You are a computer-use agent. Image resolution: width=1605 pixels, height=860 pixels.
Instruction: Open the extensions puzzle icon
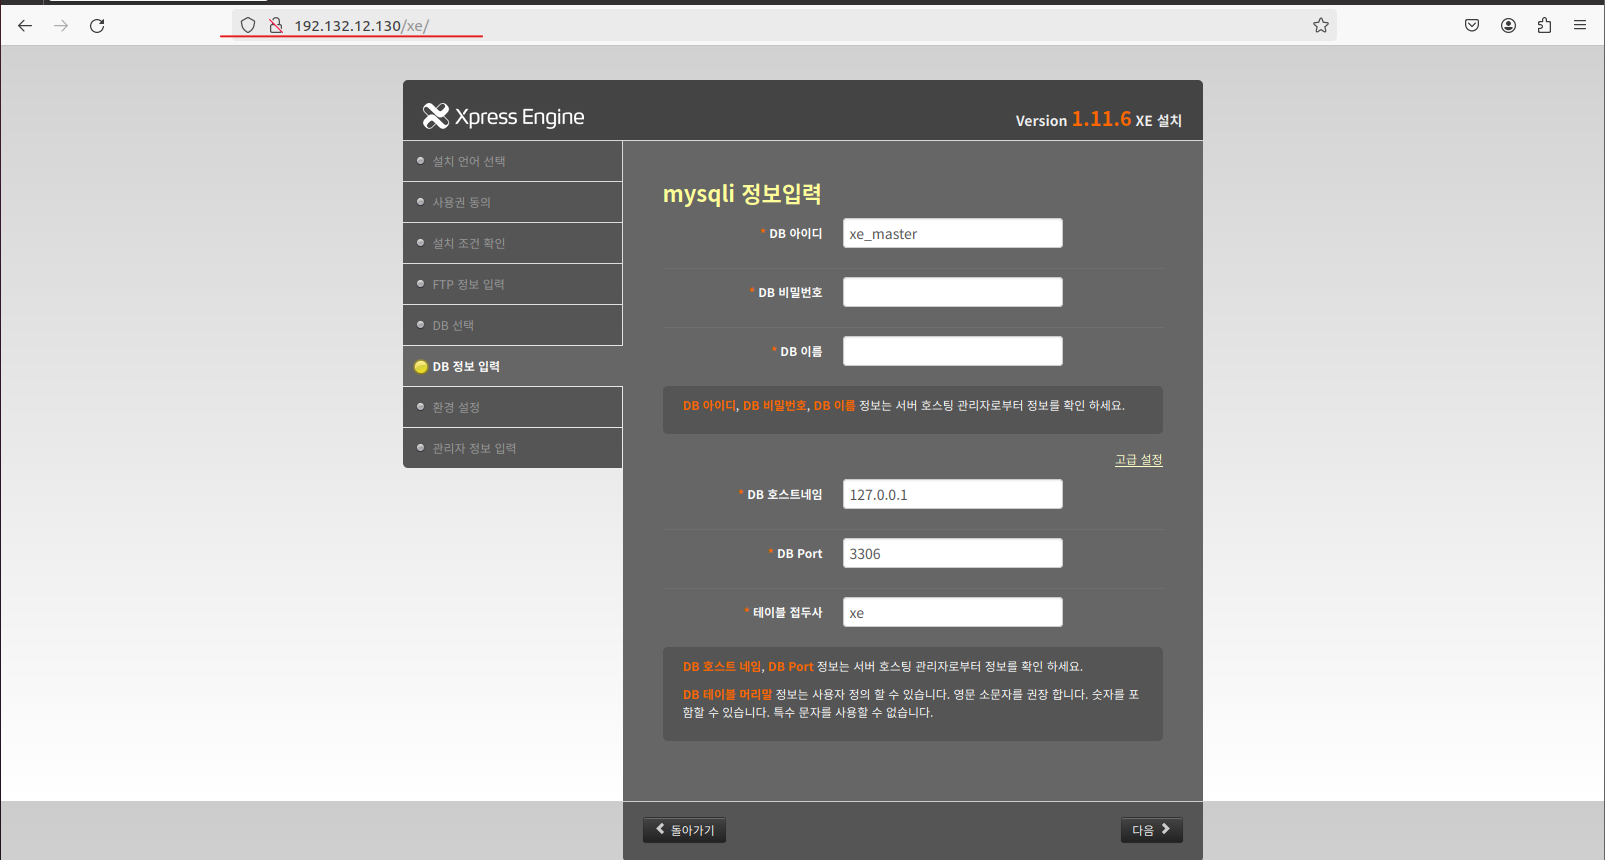1544,26
